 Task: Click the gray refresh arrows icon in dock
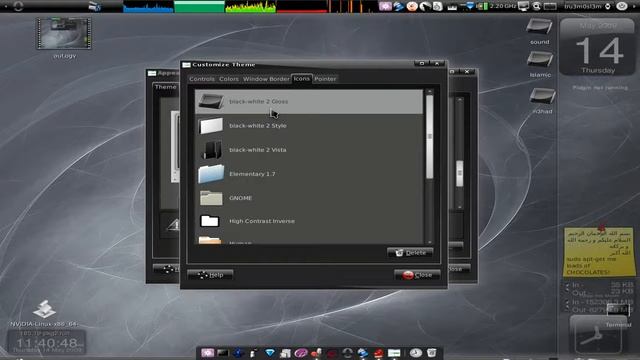coord(347,353)
